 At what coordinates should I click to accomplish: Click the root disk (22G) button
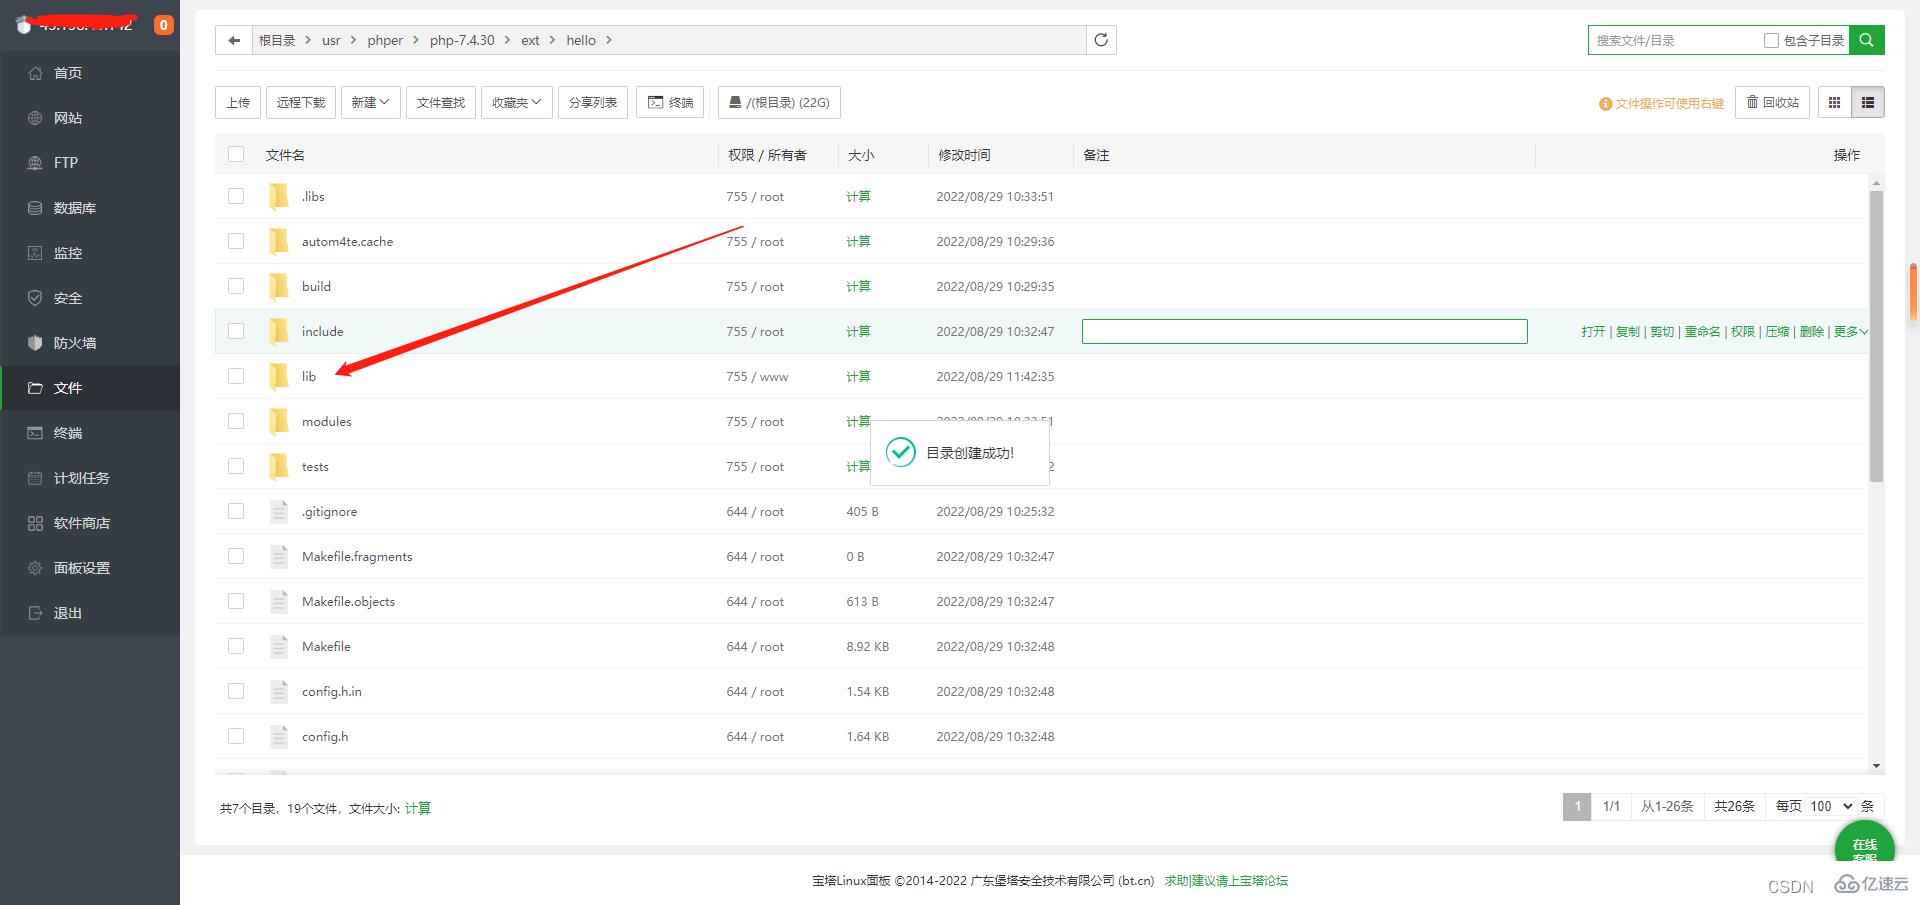779,102
